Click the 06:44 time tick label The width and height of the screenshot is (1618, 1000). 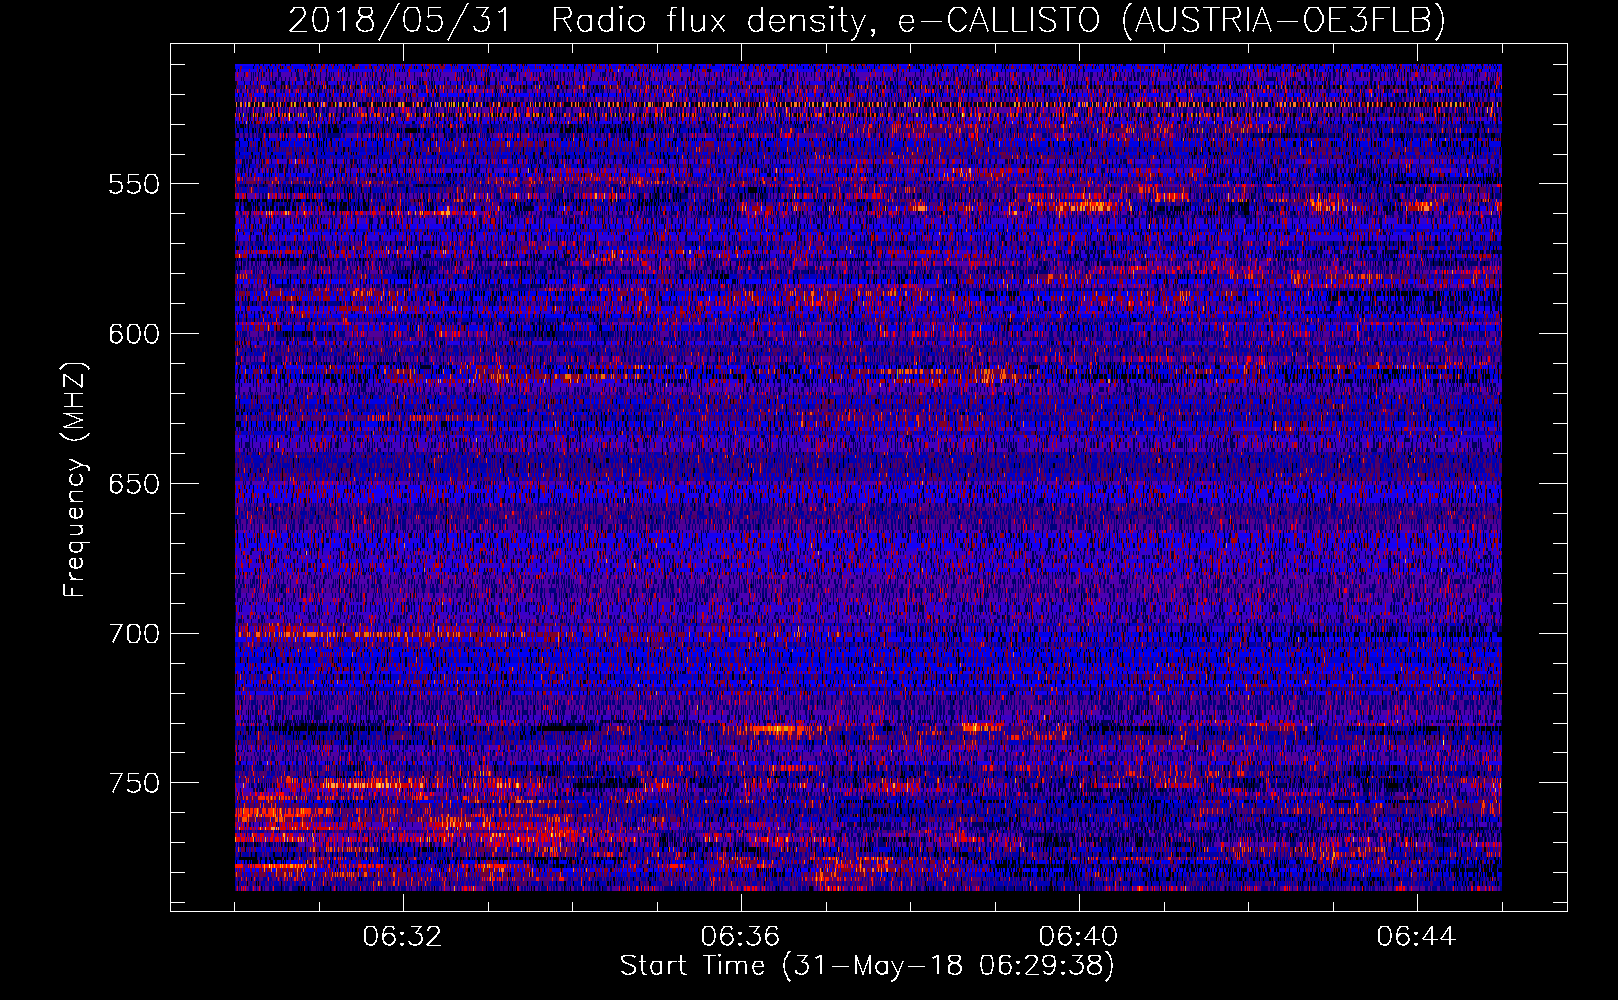click(x=1416, y=937)
